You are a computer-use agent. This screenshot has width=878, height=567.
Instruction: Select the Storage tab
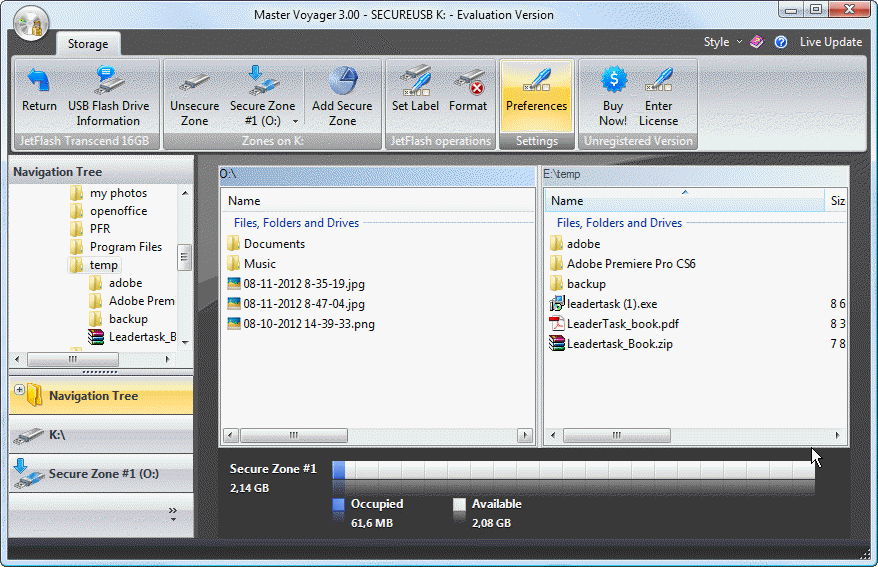(88, 44)
